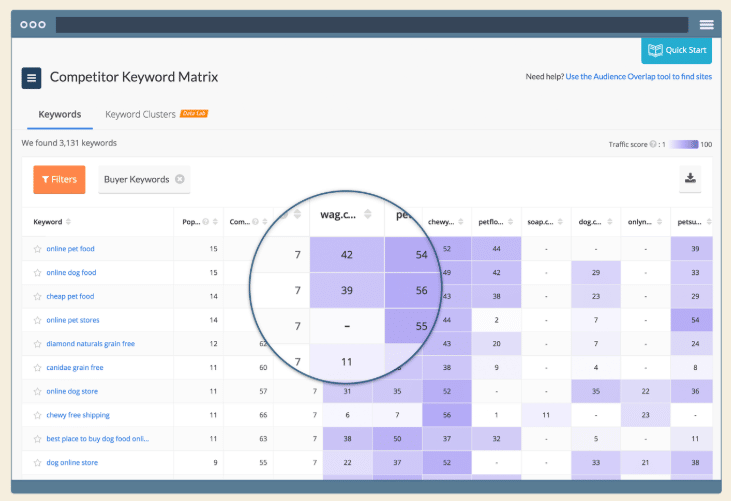Remove the Buyer Keywords filter chip
731x501 pixels.
click(x=180, y=179)
